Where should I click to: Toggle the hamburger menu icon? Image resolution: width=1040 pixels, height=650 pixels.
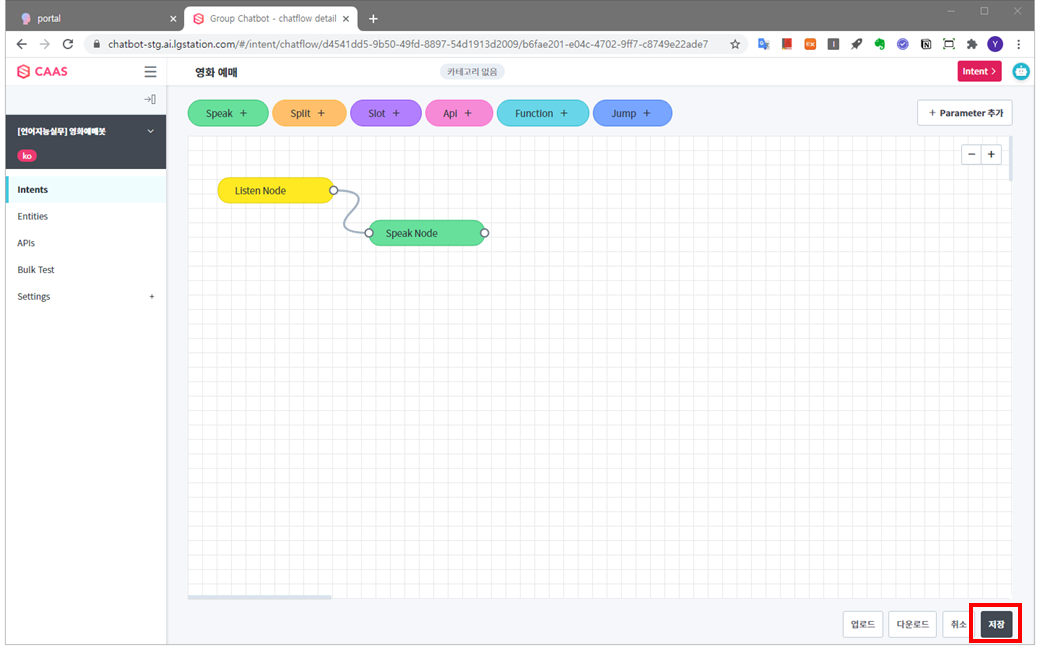pyautogui.click(x=150, y=72)
